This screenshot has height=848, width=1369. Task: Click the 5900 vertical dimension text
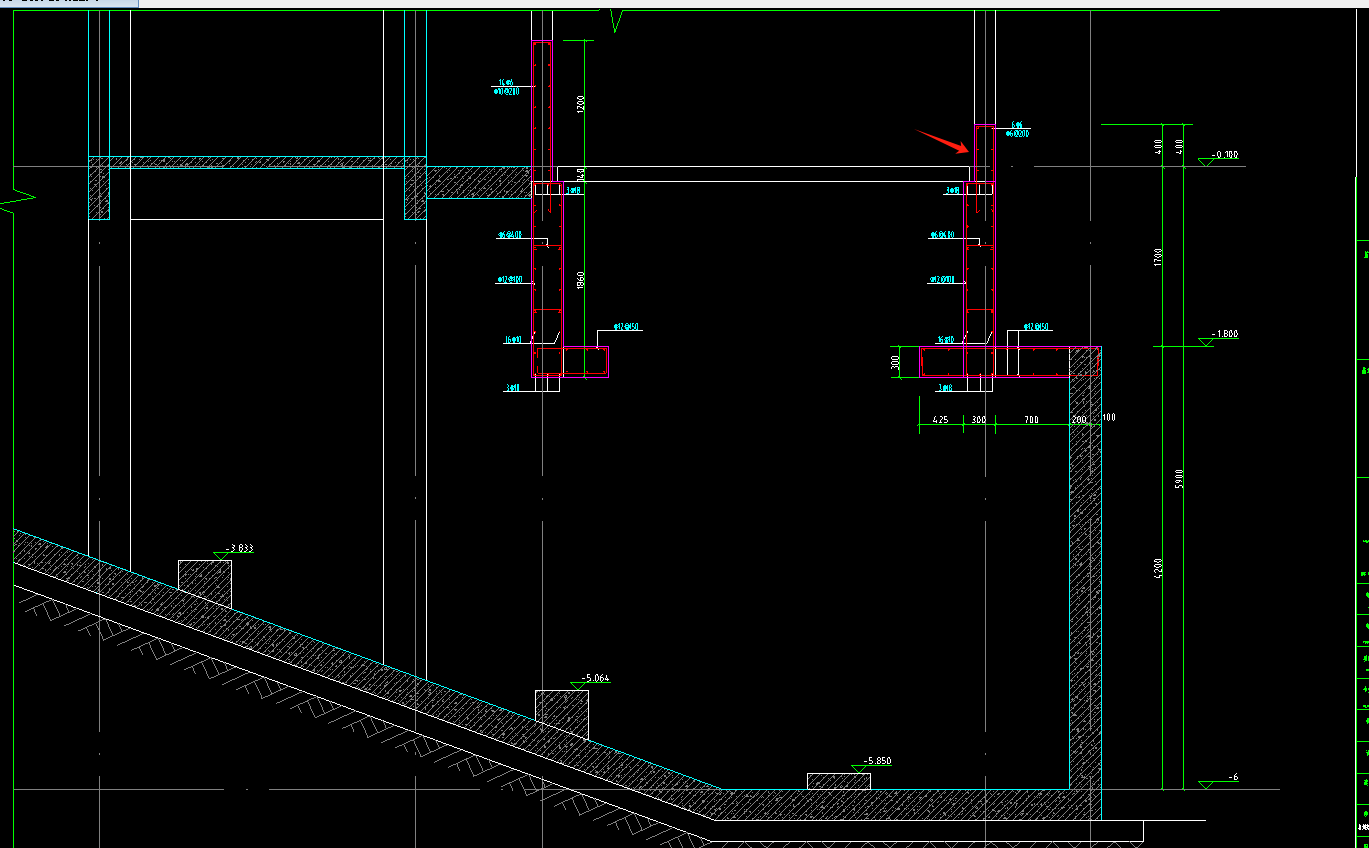(x=1181, y=477)
